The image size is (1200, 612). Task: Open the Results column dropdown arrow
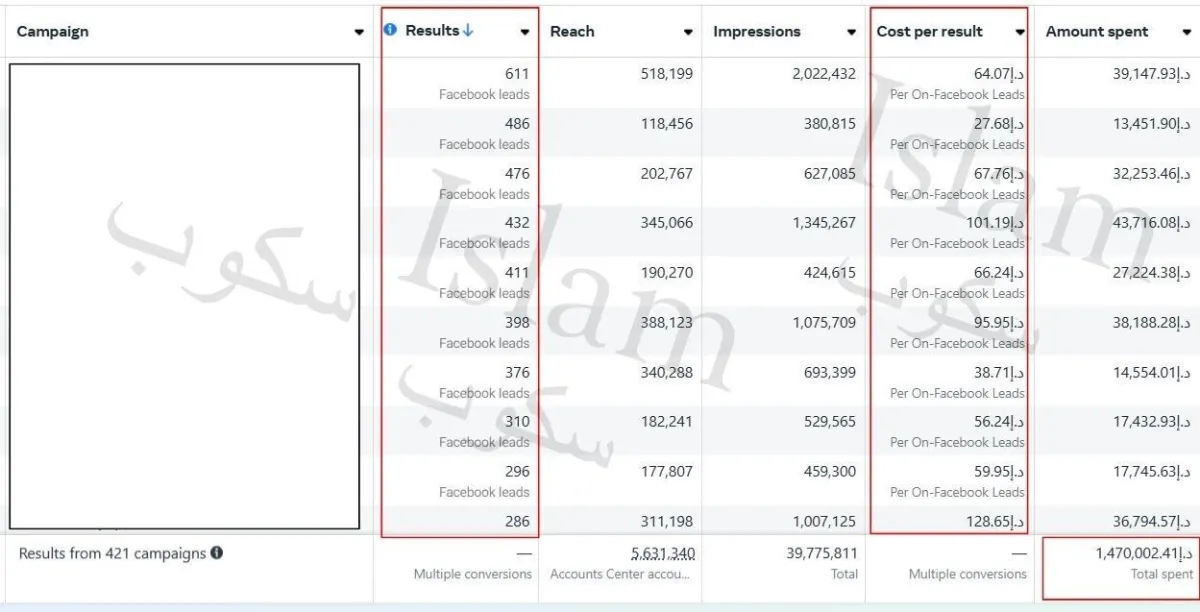coord(525,32)
